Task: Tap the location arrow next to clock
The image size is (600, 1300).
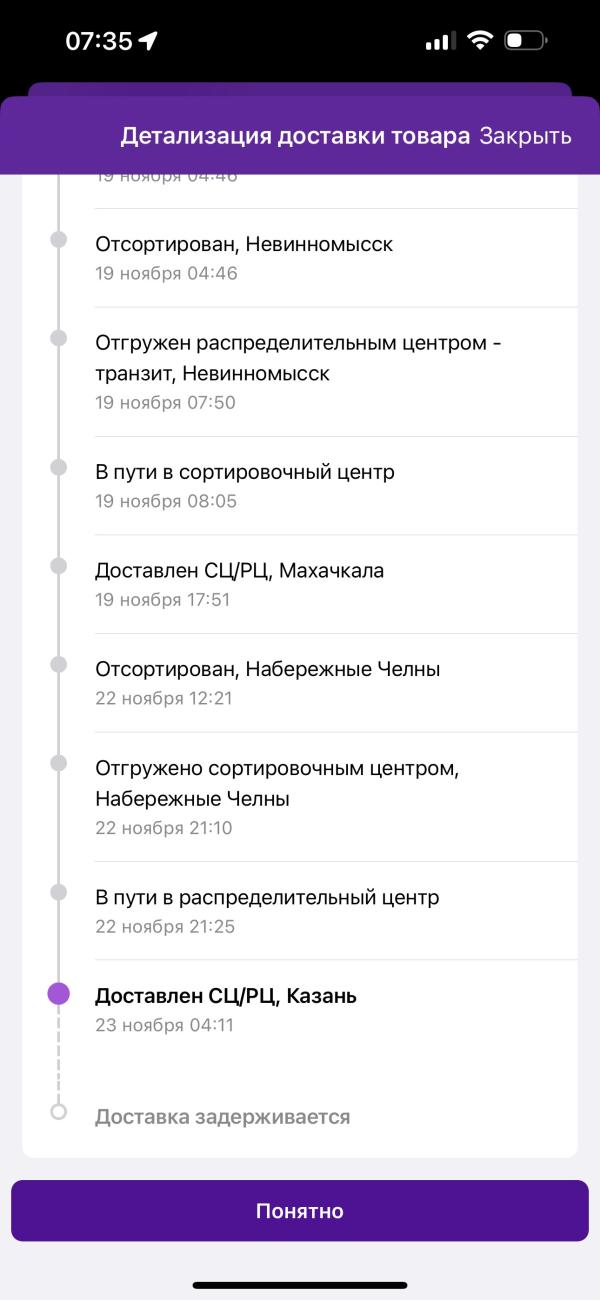Action: click(x=148, y=41)
